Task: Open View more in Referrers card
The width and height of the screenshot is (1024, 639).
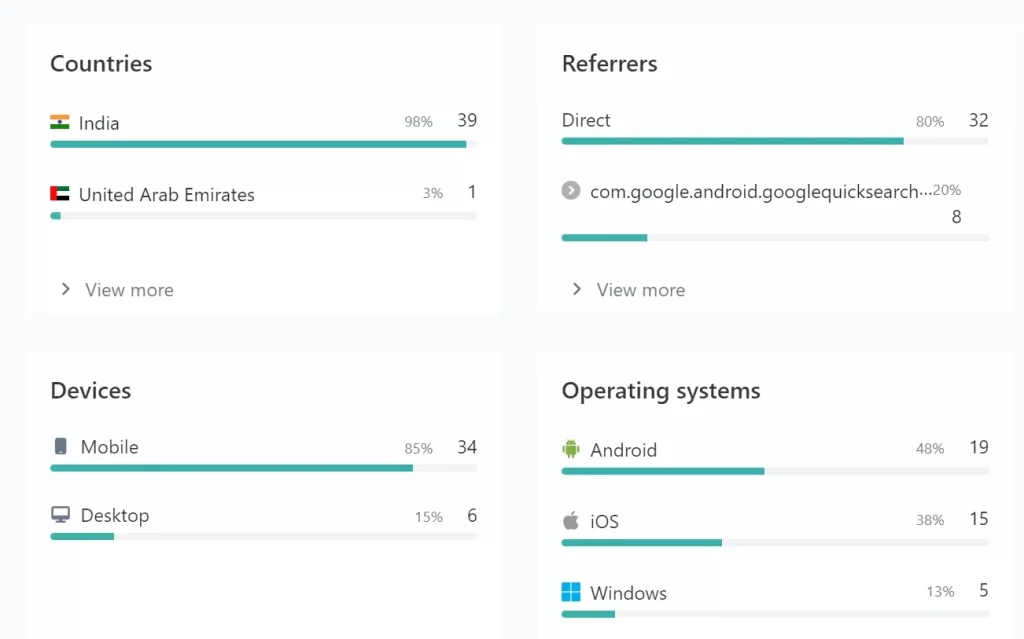Action: [x=641, y=290]
